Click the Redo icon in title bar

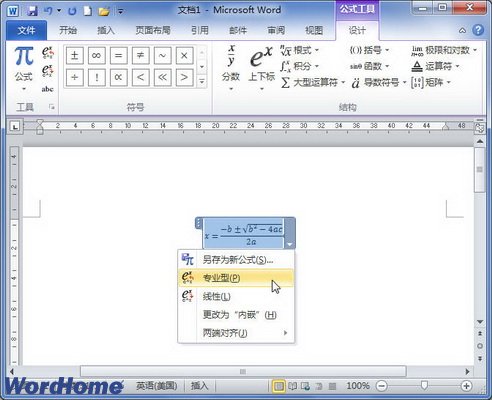72,11
